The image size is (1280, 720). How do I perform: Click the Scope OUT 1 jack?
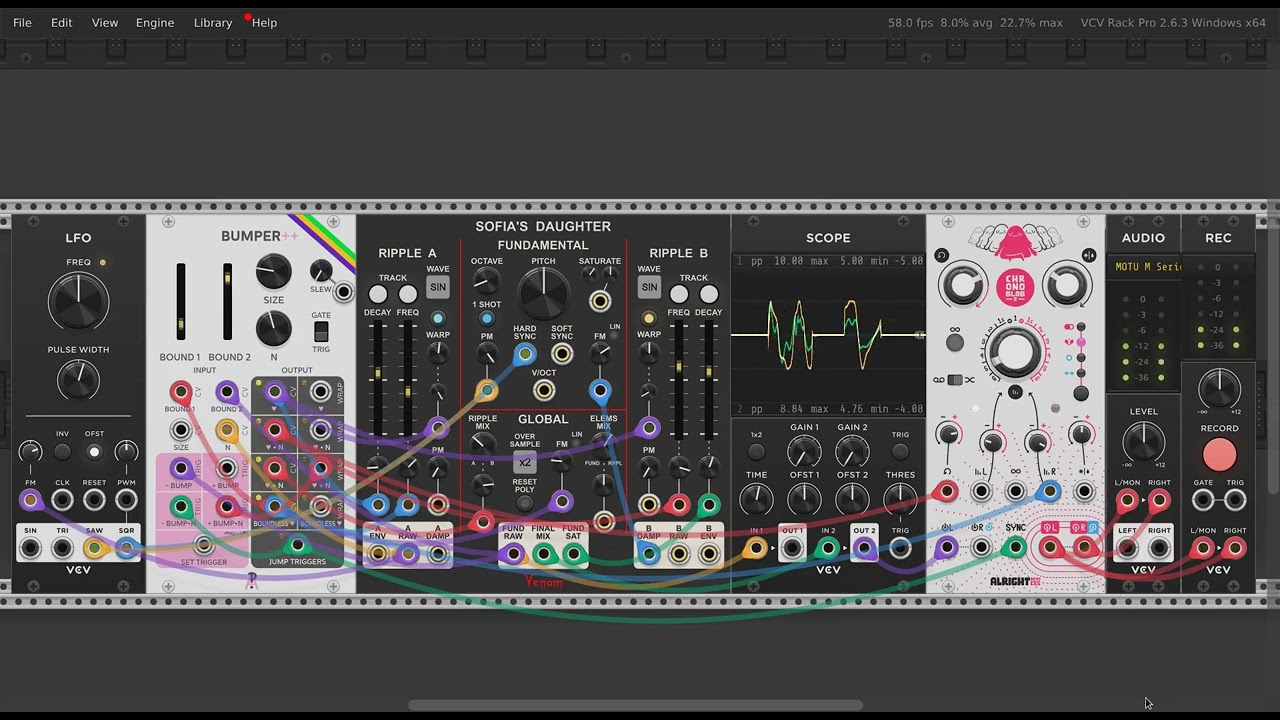792,548
